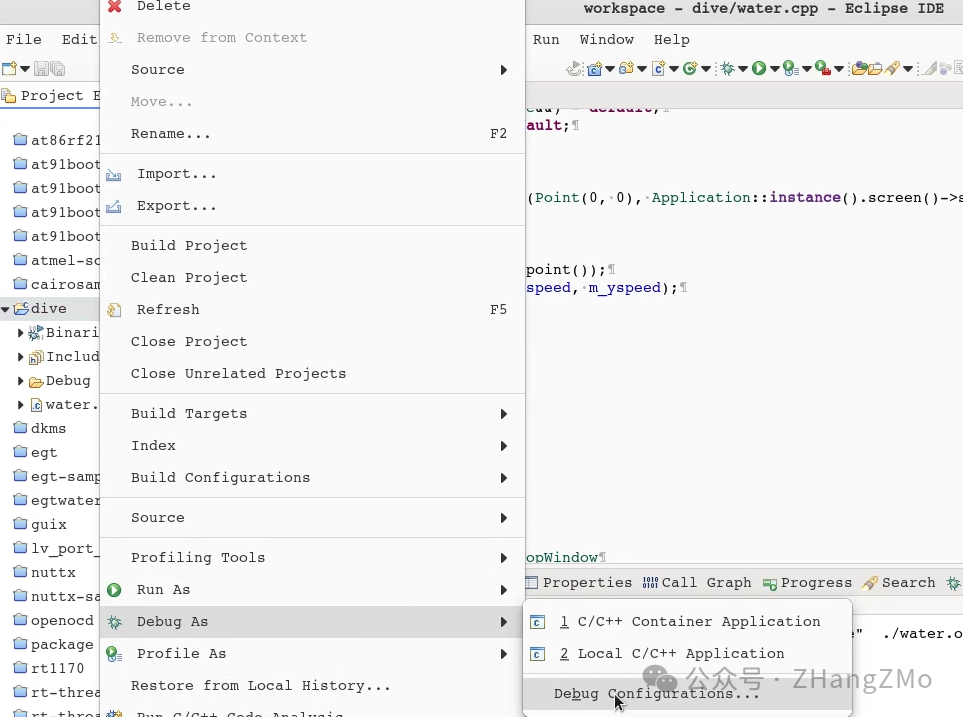Click Refresh in the context menu
This screenshot has width=963, height=717.
[x=312, y=310]
